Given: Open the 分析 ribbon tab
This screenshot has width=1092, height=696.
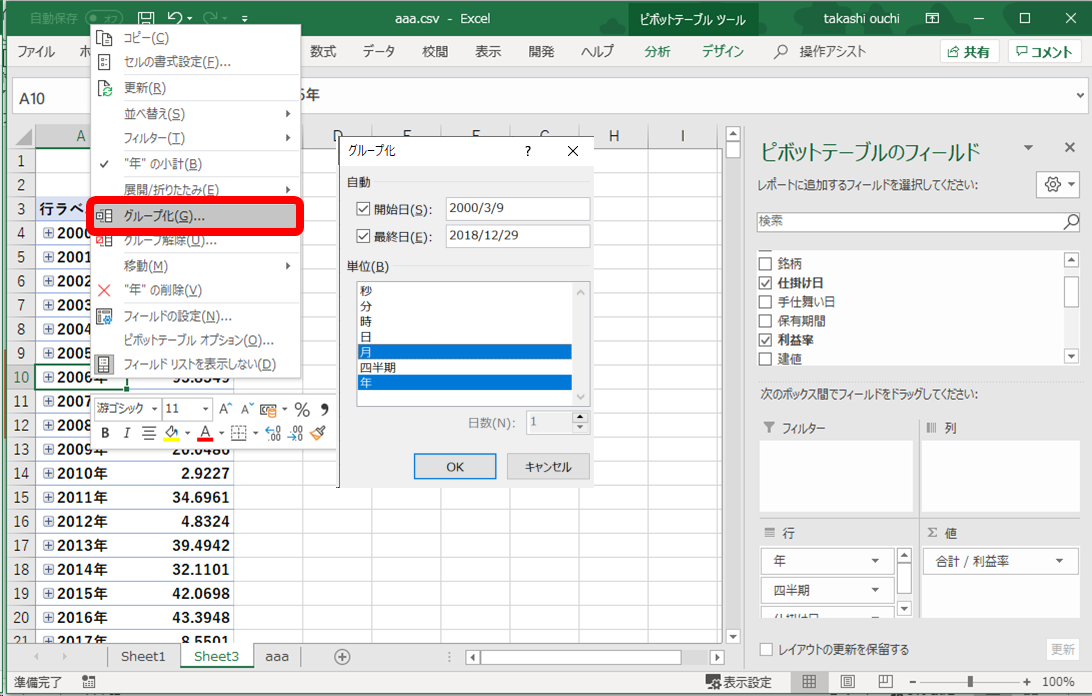Looking at the screenshot, I should 657,52.
